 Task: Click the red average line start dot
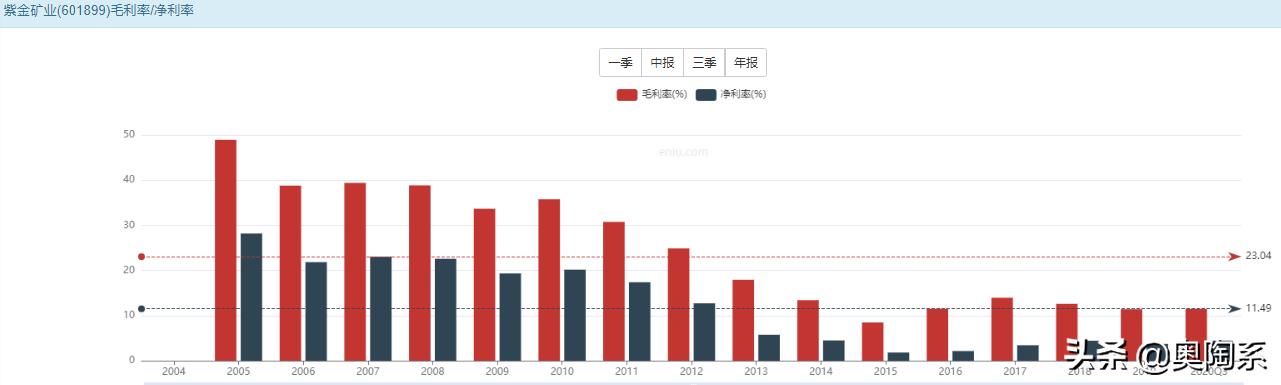click(x=142, y=257)
